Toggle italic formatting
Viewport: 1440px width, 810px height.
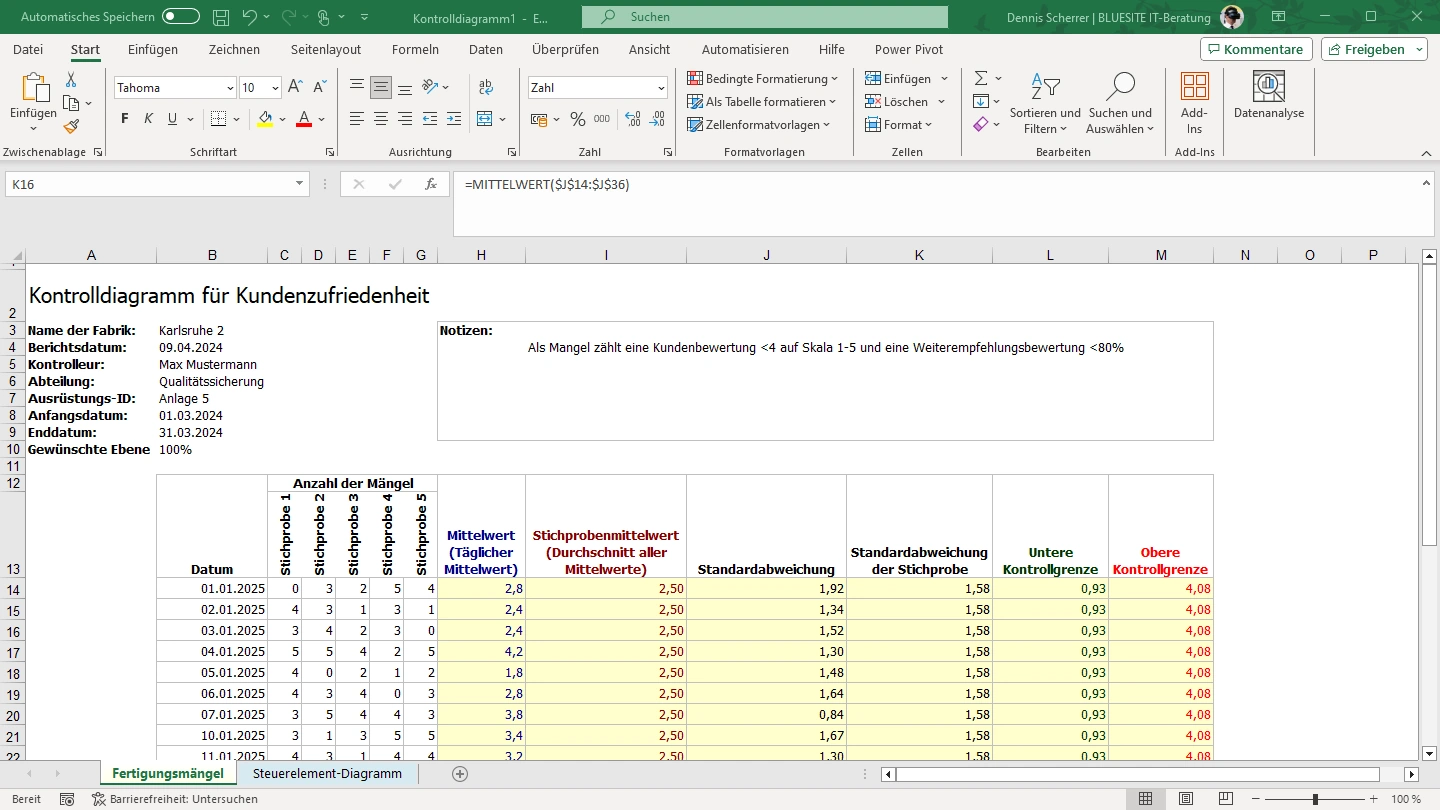[149, 119]
